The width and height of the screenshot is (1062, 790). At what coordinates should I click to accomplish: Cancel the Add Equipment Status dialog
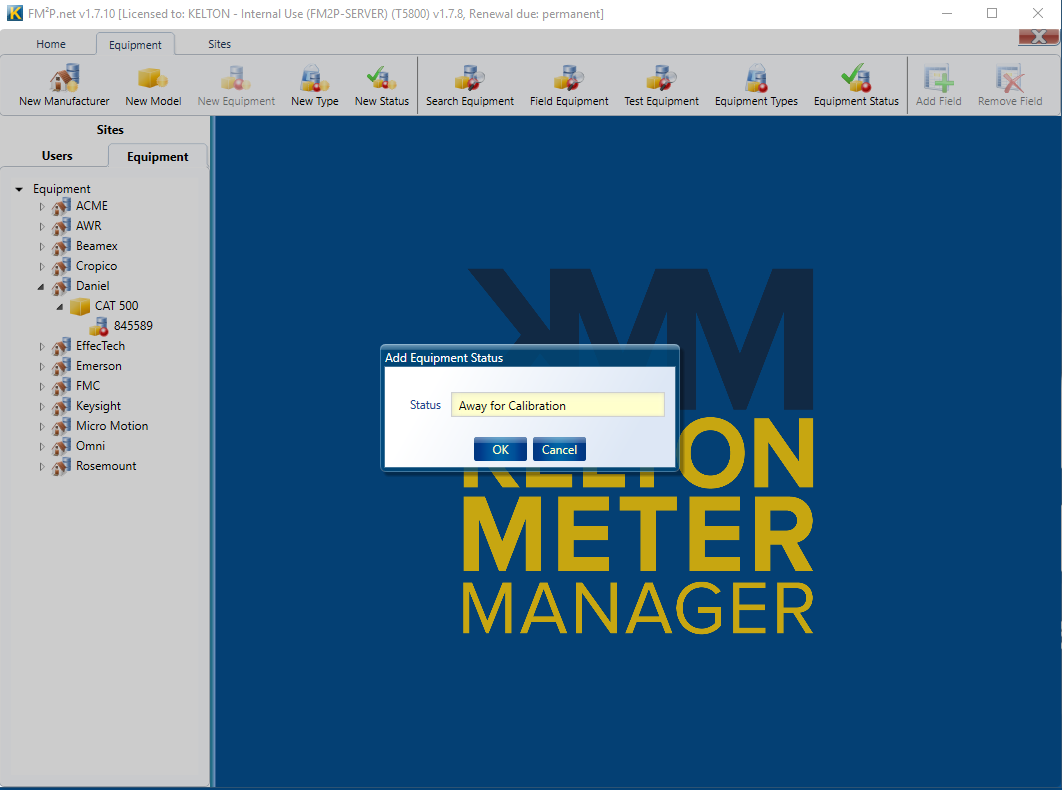pos(559,449)
